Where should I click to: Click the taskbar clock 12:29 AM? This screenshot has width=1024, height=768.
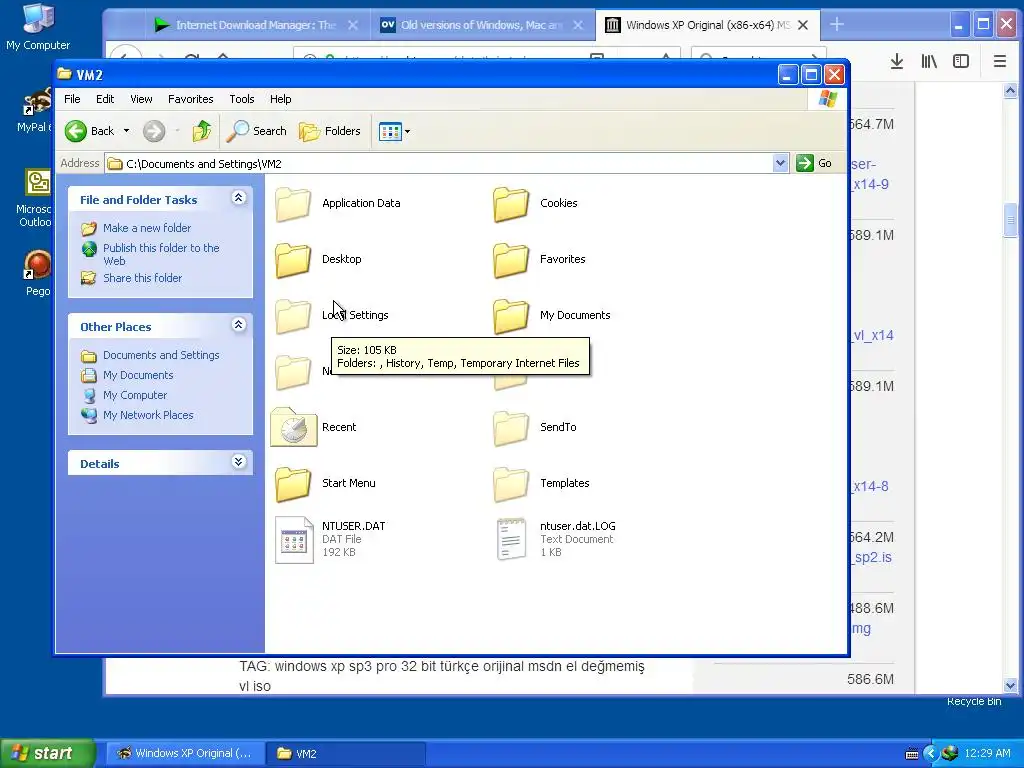point(987,754)
